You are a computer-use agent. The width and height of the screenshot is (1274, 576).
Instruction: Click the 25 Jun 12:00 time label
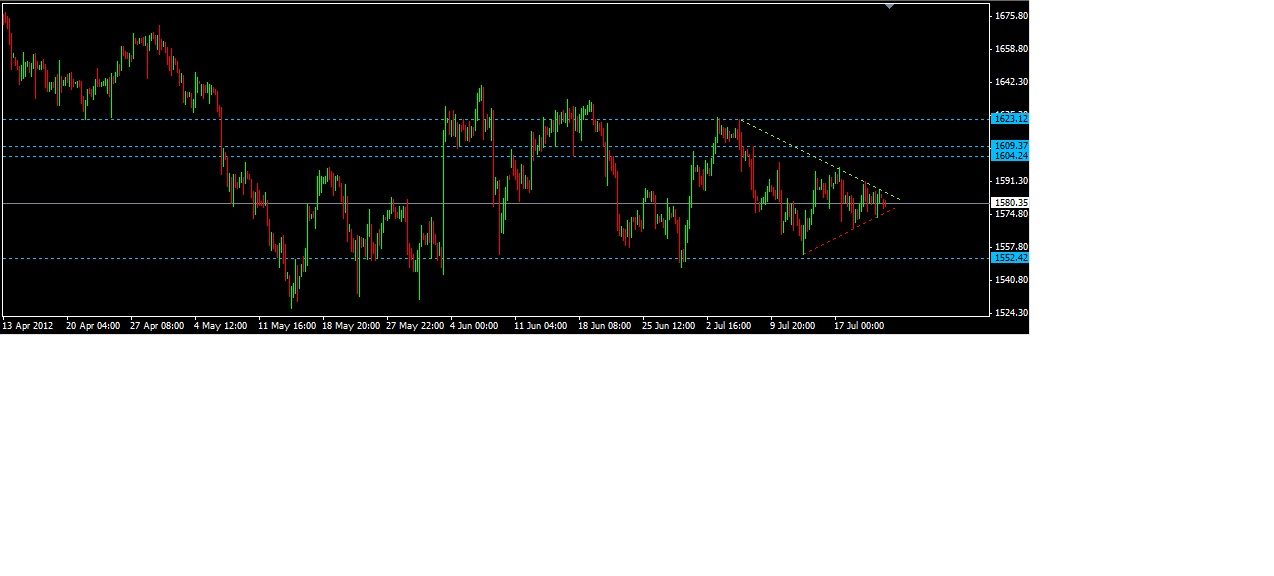669,325
